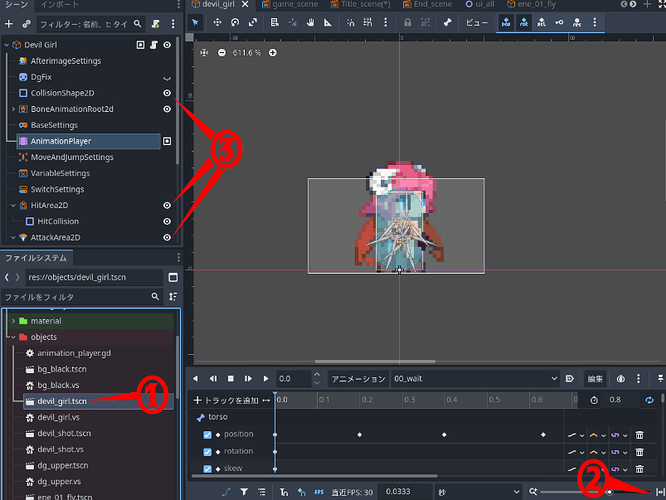Screen dimensions: 666x500
Task: Instance a child scene with link icon
Action: 26,24
